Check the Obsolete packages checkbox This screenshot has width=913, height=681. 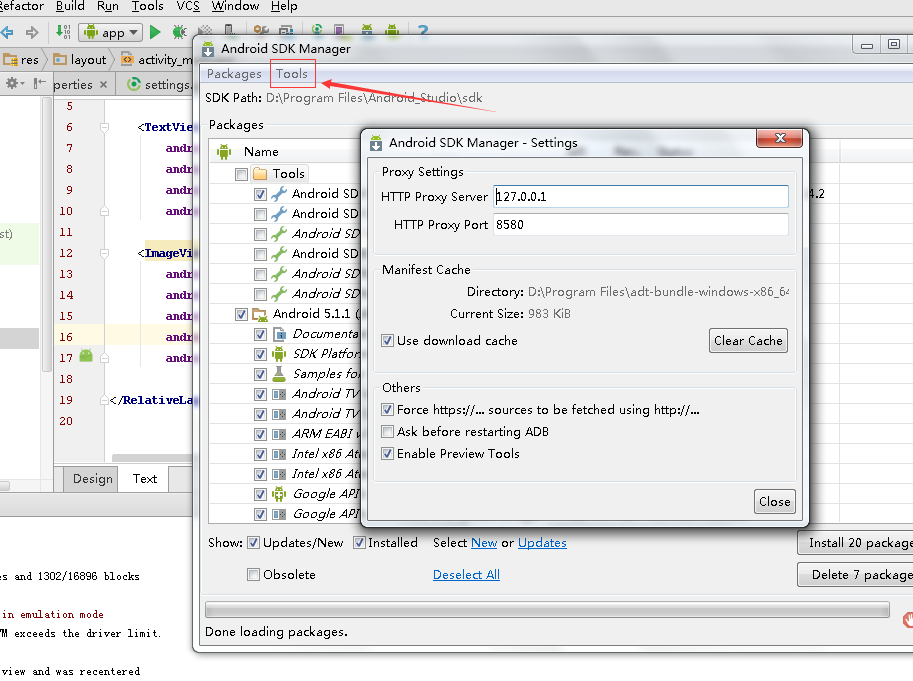tap(254, 575)
